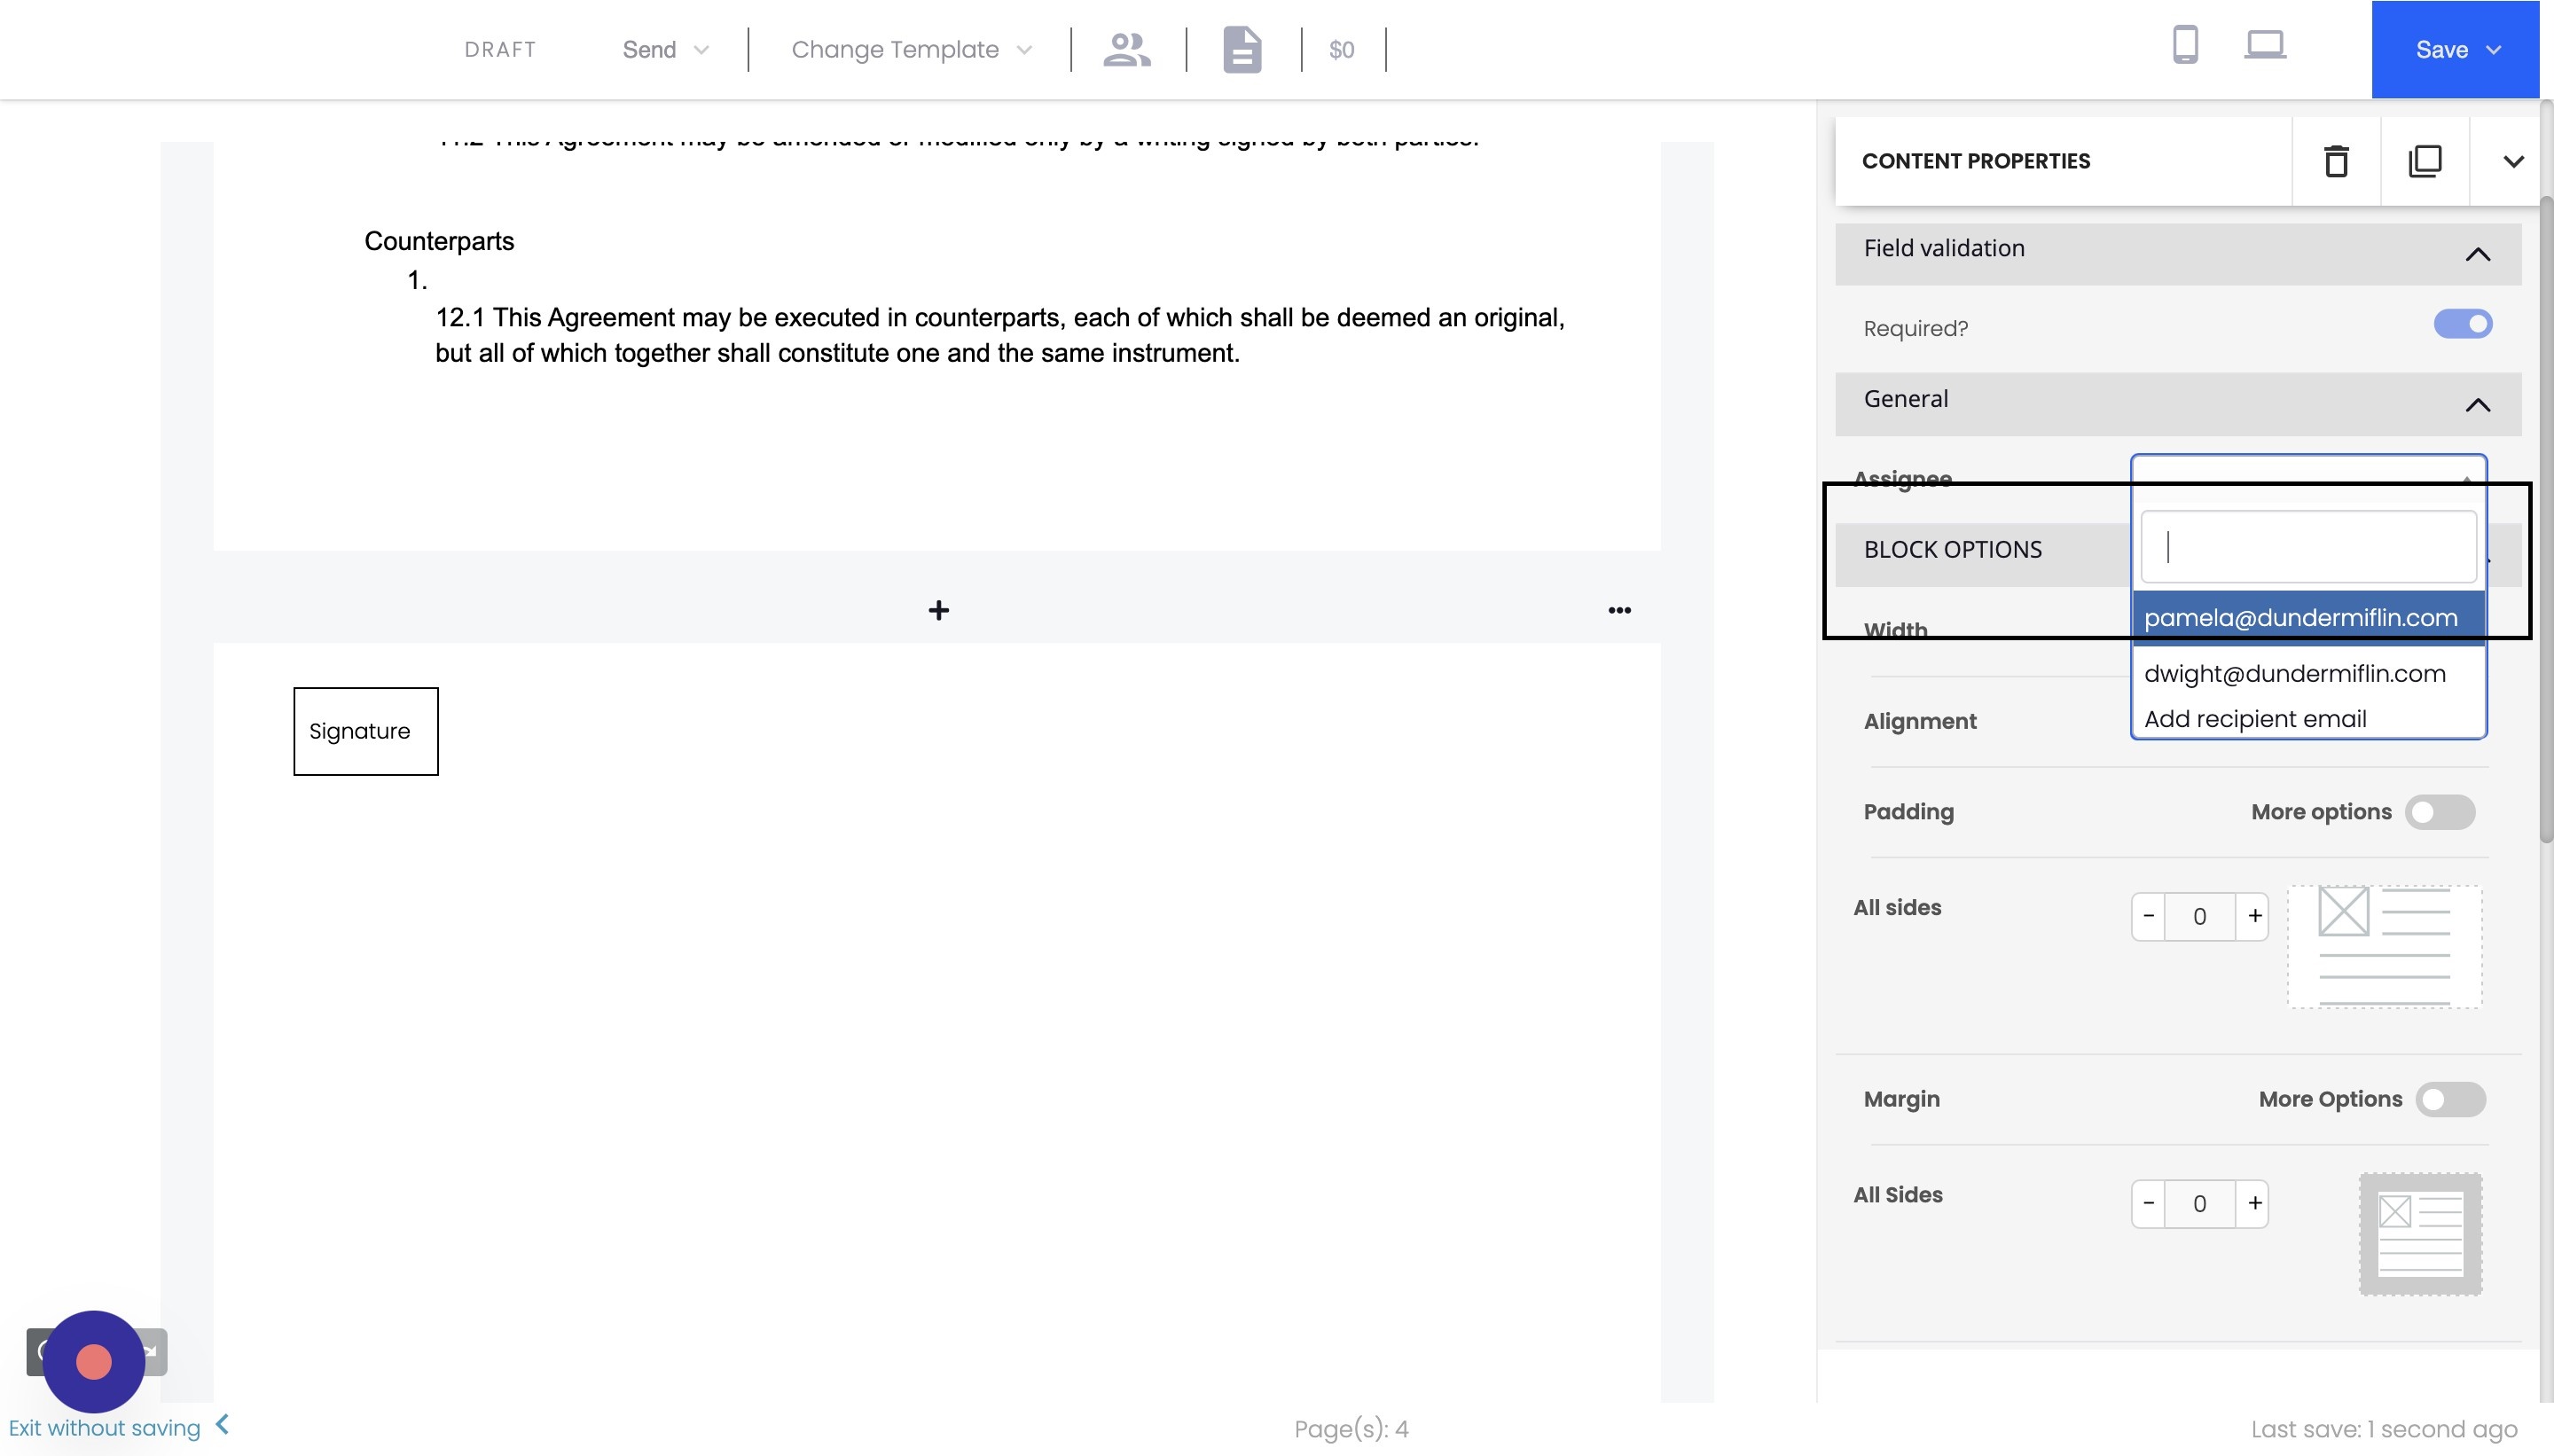Click the duplicate block icon

coord(2424,161)
